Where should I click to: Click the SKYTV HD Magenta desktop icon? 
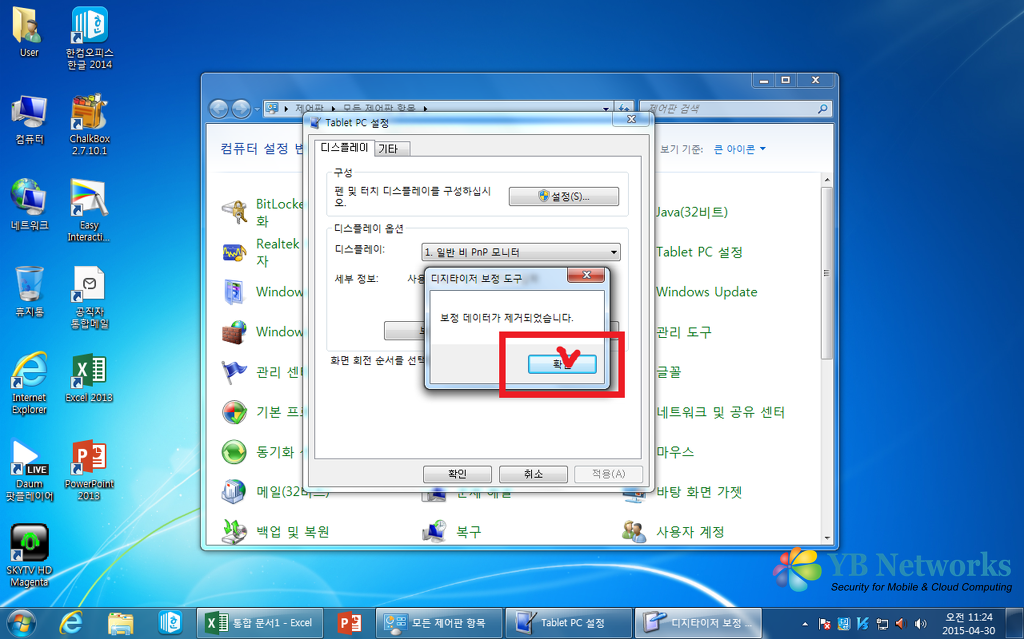click(x=29, y=555)
